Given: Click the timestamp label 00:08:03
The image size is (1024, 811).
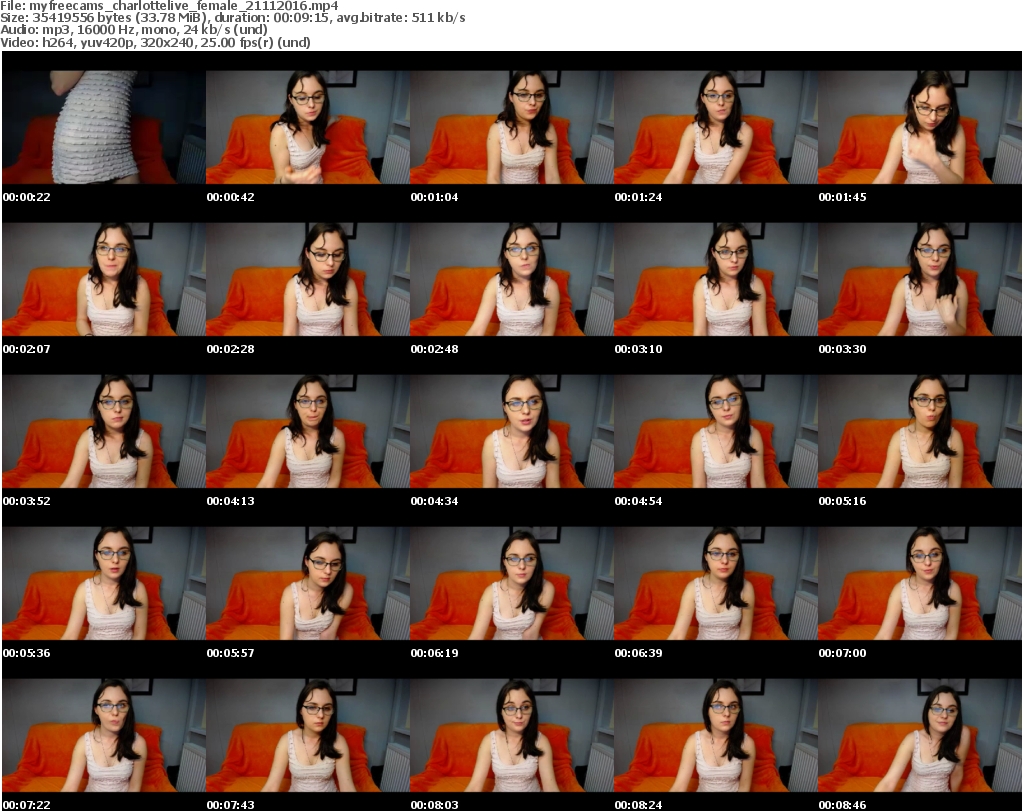Looking at the screenshot, I should (x=434, y=805).
